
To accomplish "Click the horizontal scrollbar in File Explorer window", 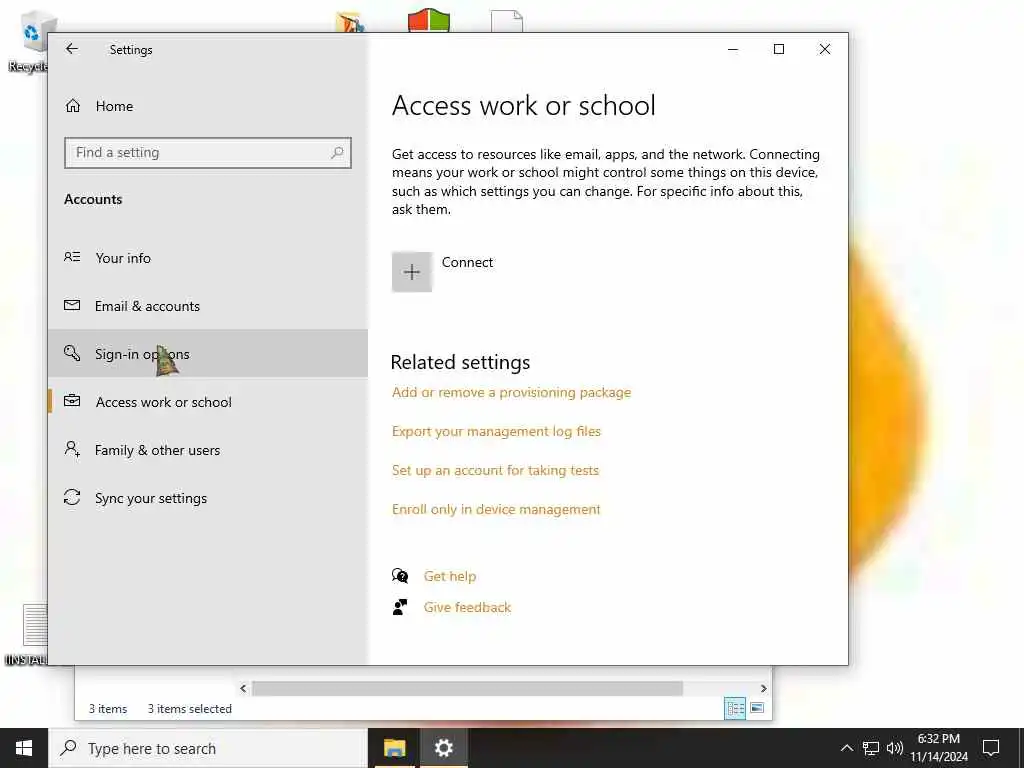I will pos(468,688).
